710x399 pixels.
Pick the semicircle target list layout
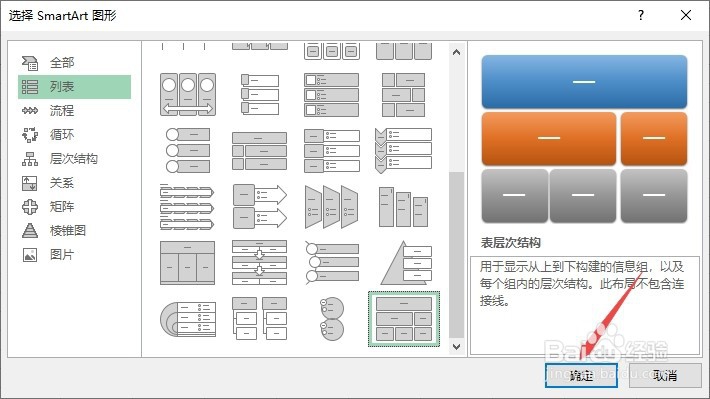pyautogui.click(x=188, y=319)
